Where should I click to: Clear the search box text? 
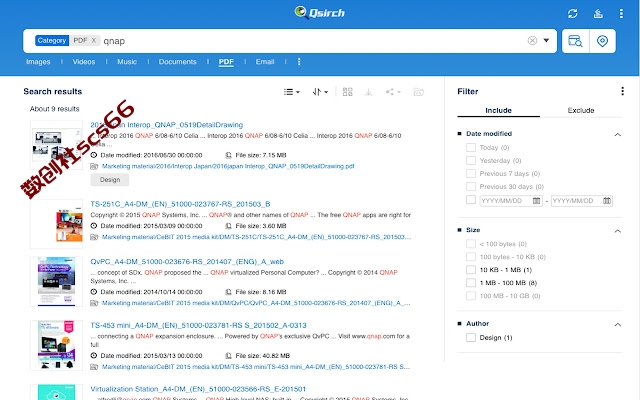(x=532, y=40)
